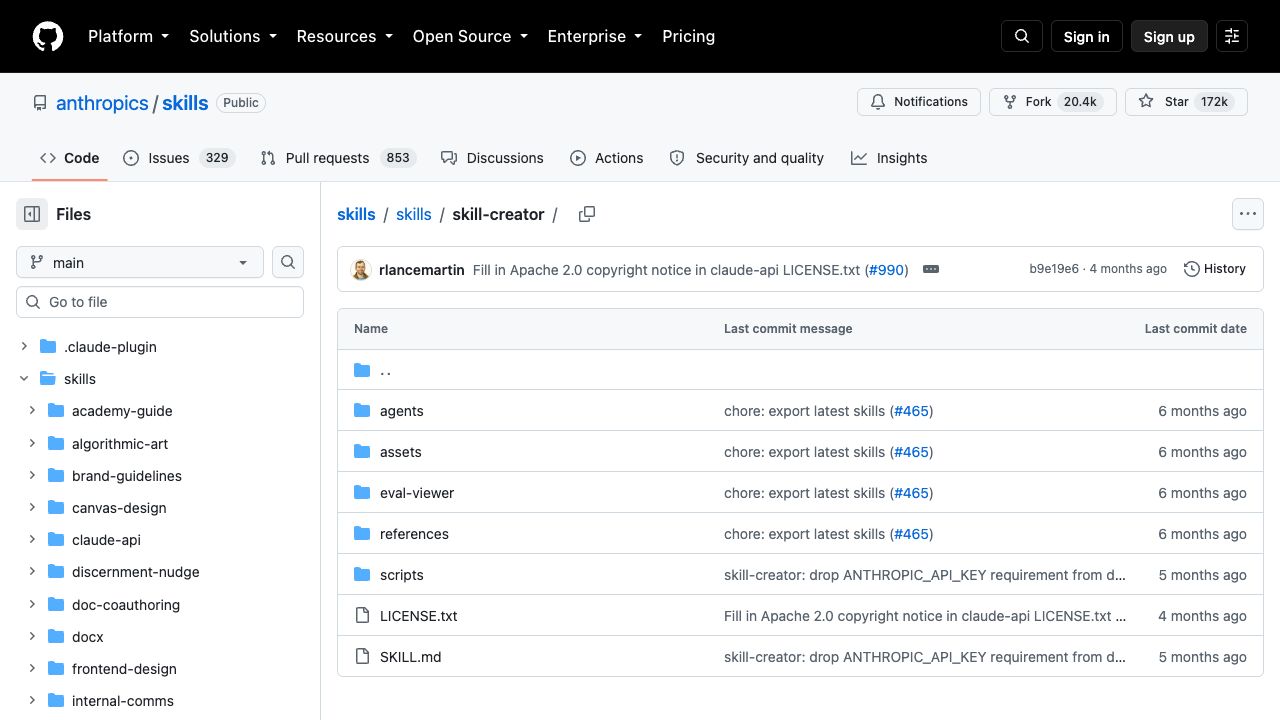This screenshot has width=1280, height=720.
Task: Click the eval-viewer folder icon
Action: tap(362, 493)
